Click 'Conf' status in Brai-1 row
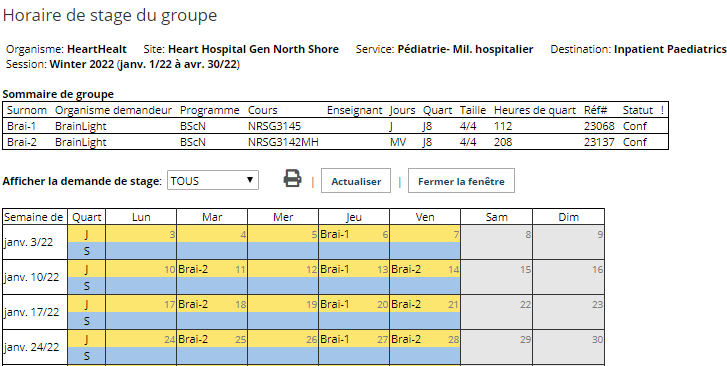 pos(635,126)
